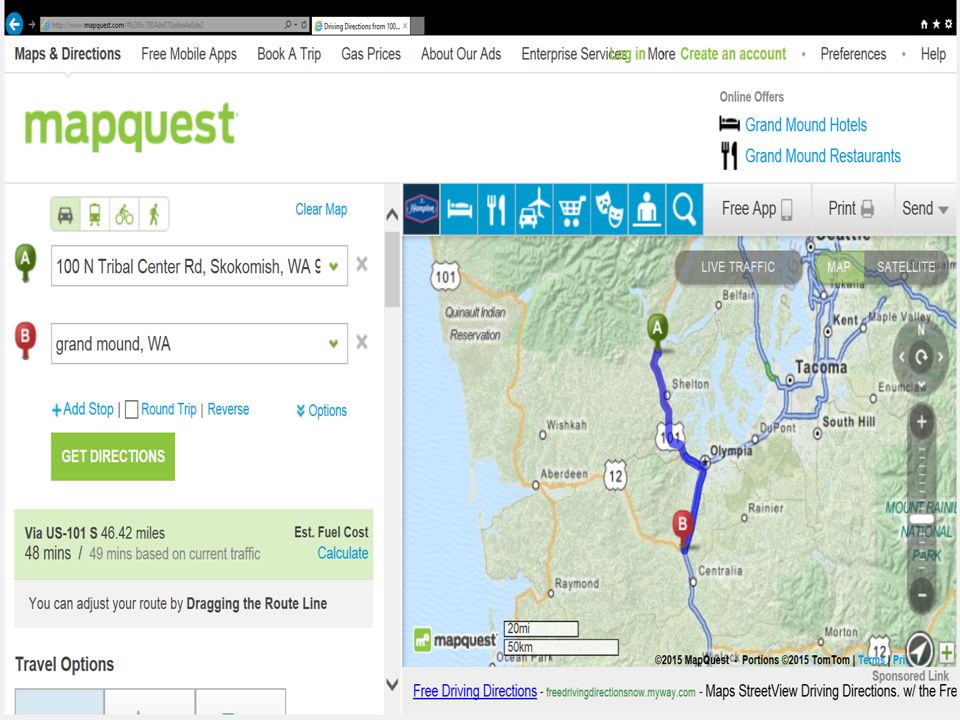Click the browser address bar
The height and width of the screenshot is (720, 960).
point(165,25)
